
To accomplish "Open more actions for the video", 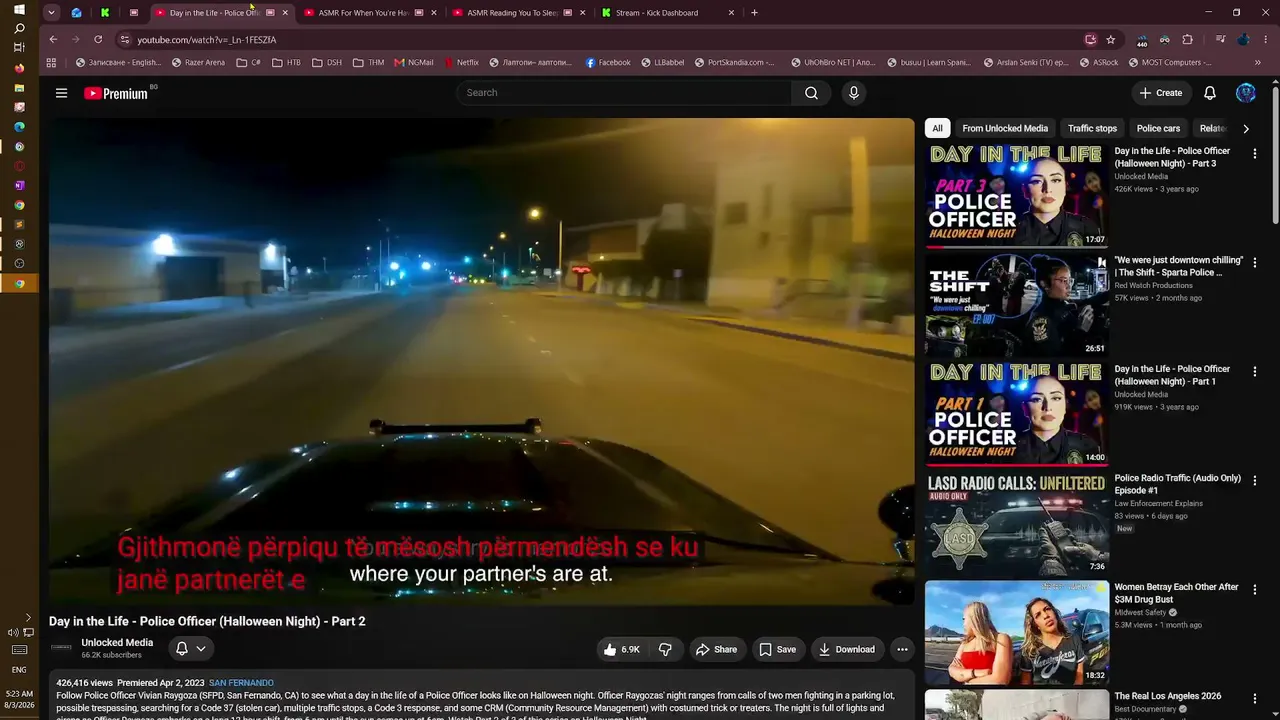I will (902, 650).
